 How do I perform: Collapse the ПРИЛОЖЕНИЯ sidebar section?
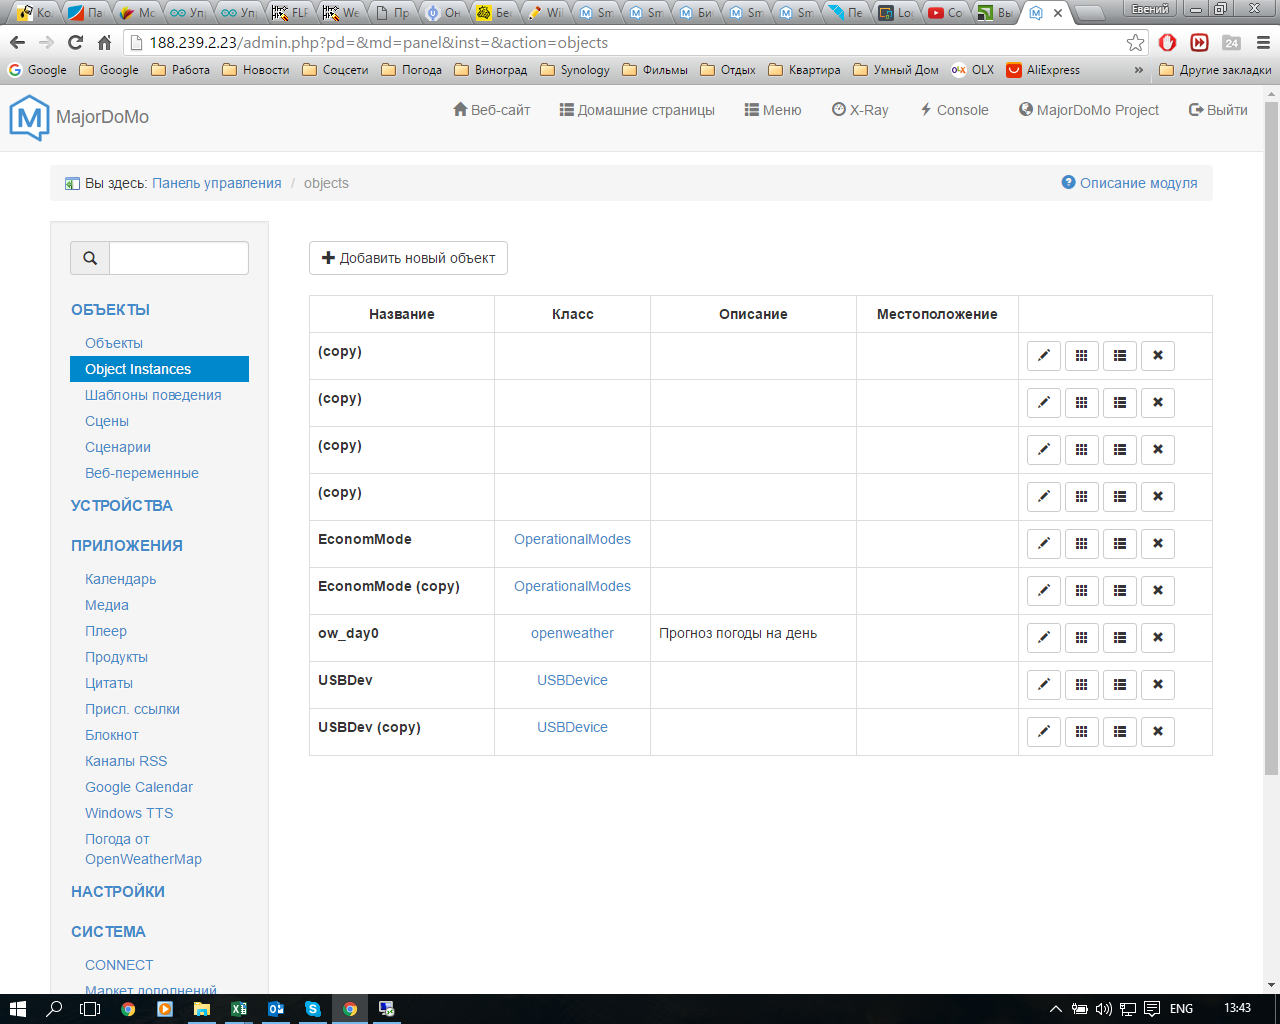[x=127, y=546]
